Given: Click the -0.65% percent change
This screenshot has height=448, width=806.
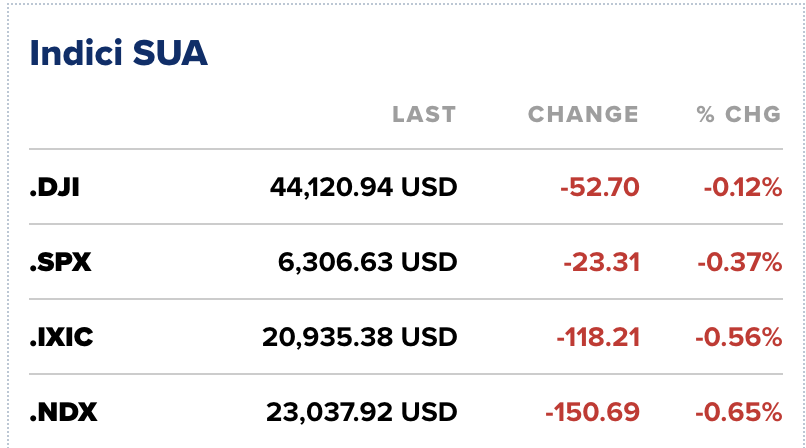Looking at the screenshot, I should pyautogui.click(x=740, y=412).
